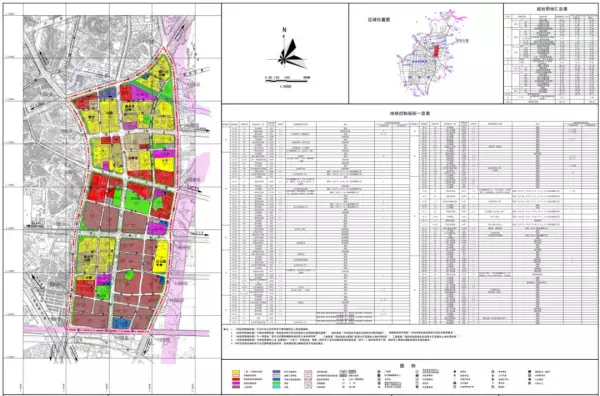600x396 pixels.
Task: Click the 图例 legend heading
Action: pyautogui.click(x=409, y=365)
